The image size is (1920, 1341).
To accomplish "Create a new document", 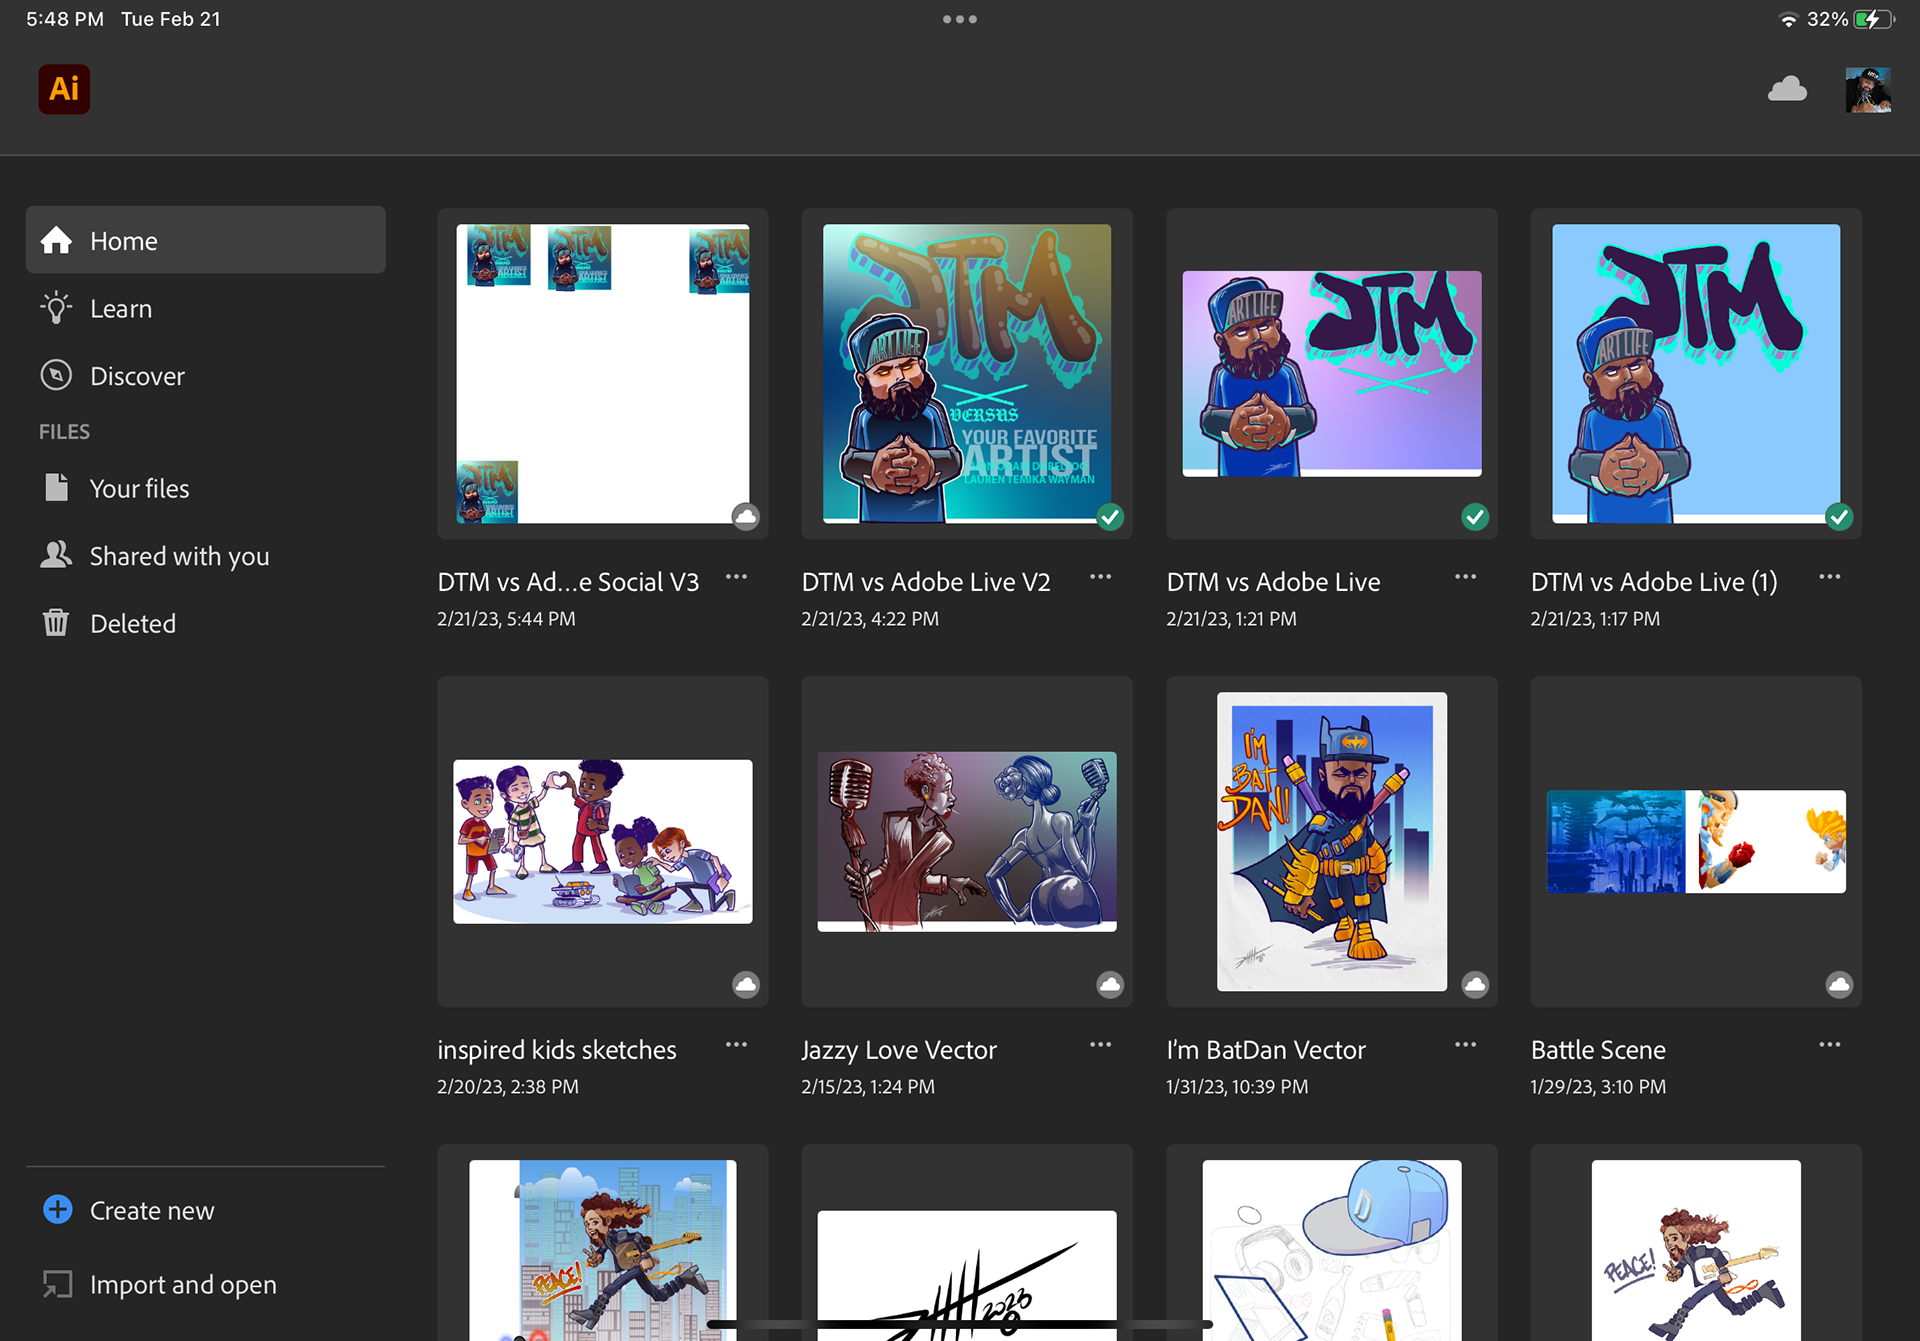I will [x=128, y=1210].
